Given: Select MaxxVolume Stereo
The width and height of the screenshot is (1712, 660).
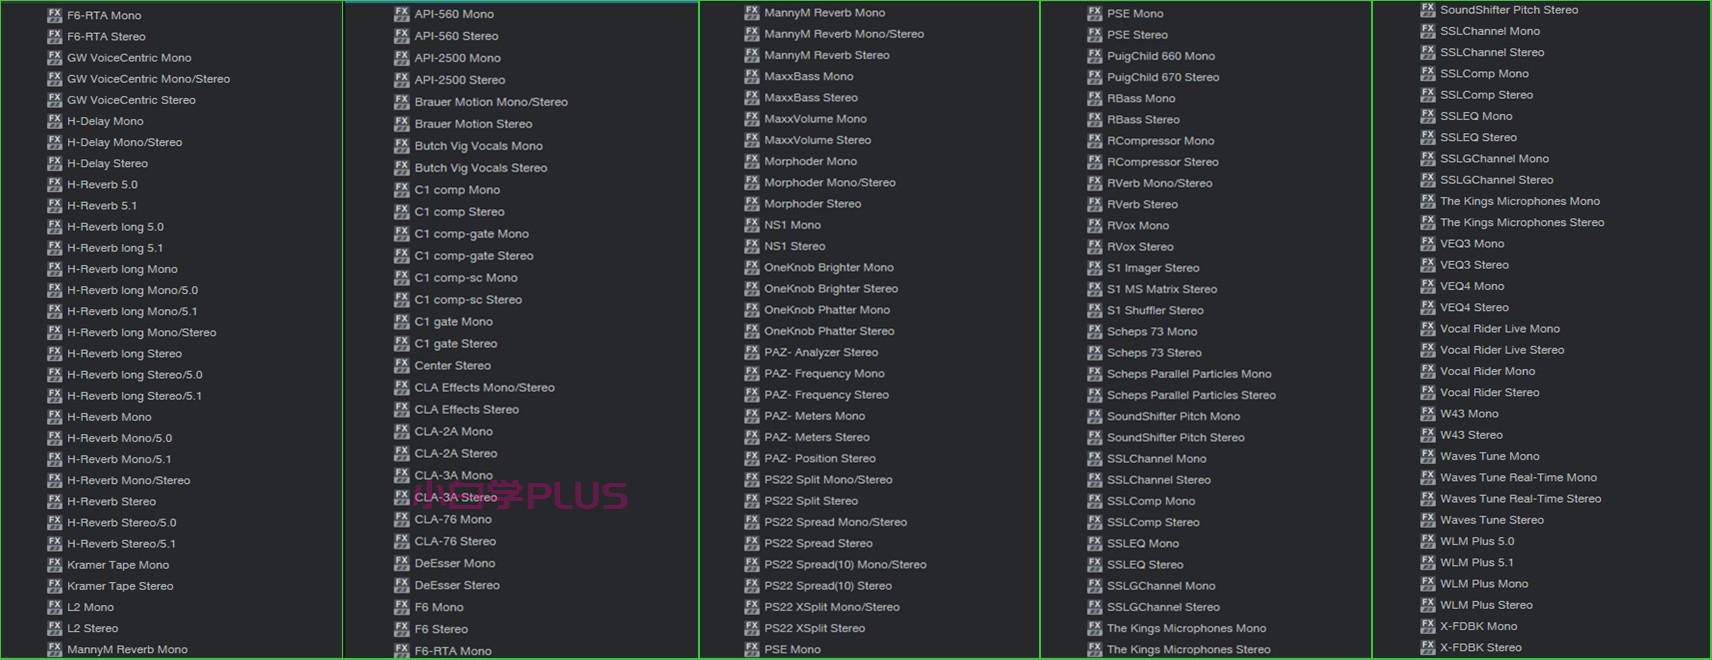Looking at the screenshot, I should tap(817, 140).
